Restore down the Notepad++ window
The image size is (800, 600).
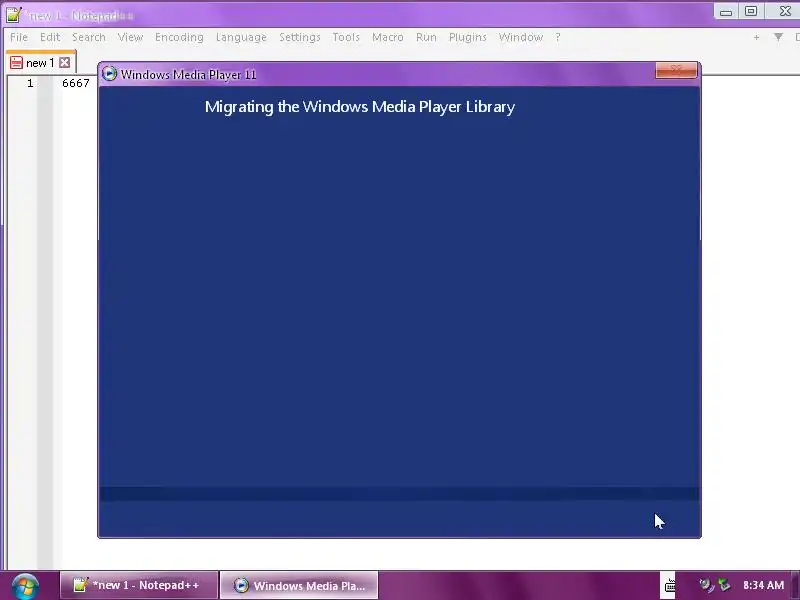pos(751,11)
